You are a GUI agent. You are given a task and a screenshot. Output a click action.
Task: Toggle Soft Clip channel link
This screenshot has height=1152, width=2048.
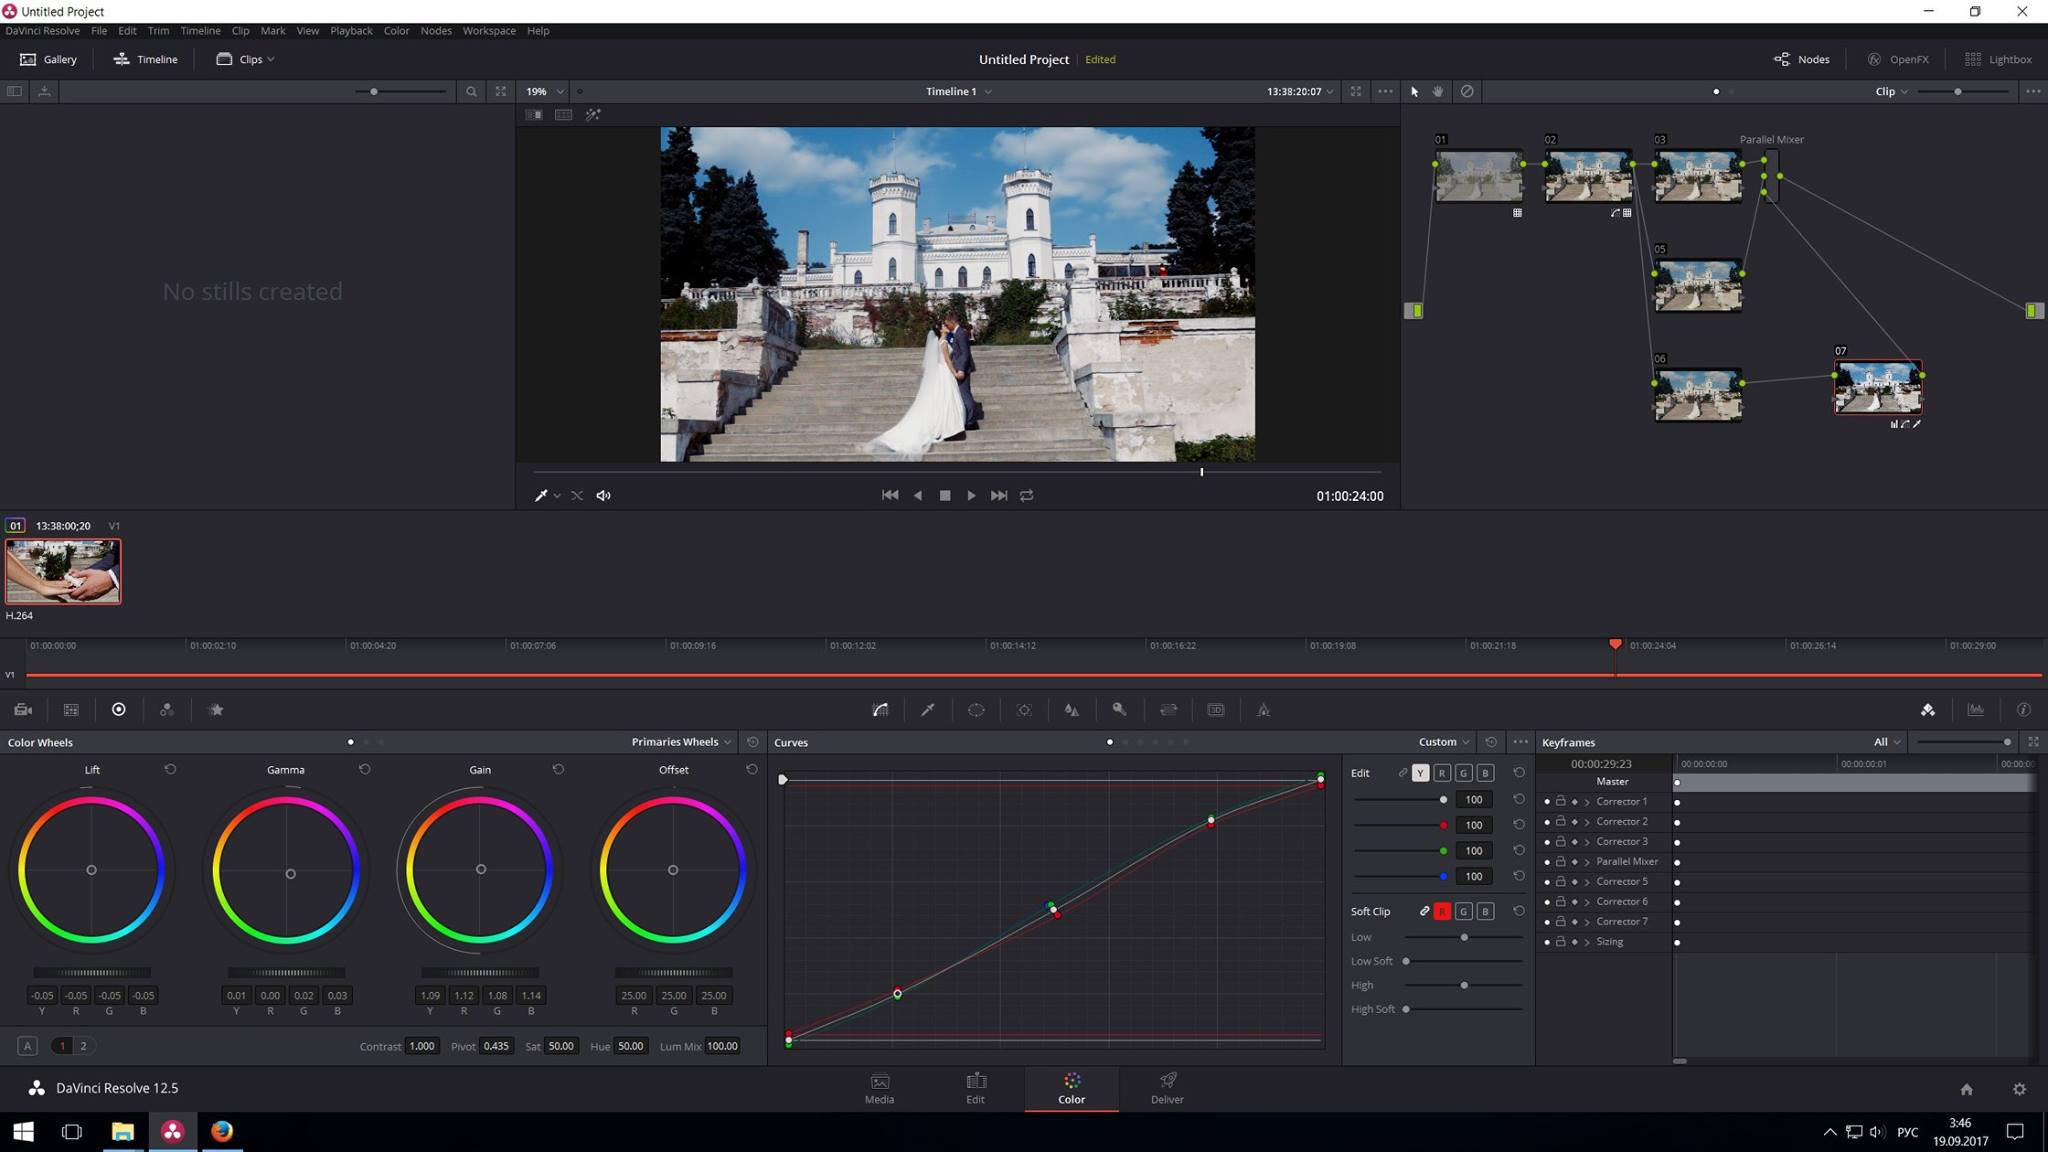[x=1424, y=911]
